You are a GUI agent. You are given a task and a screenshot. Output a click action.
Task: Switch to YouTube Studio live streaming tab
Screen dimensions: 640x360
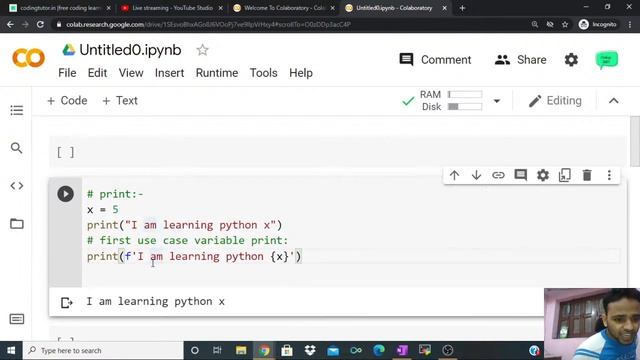click(x=172, y=8)
